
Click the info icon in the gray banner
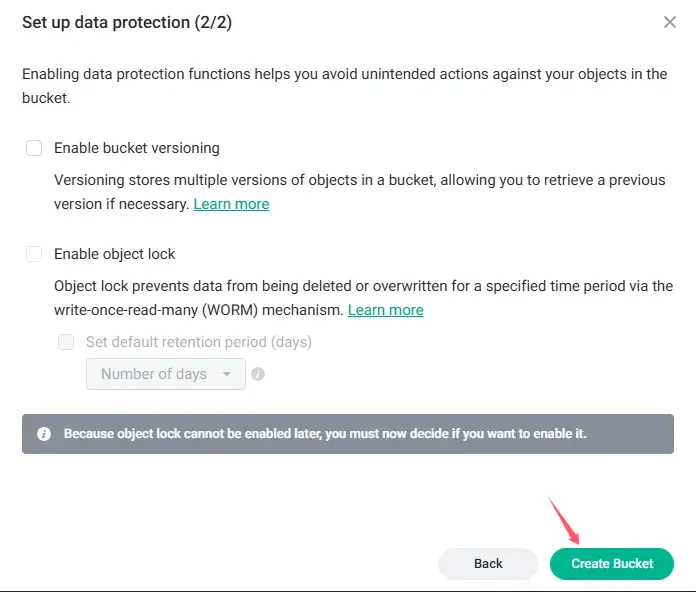44,434
